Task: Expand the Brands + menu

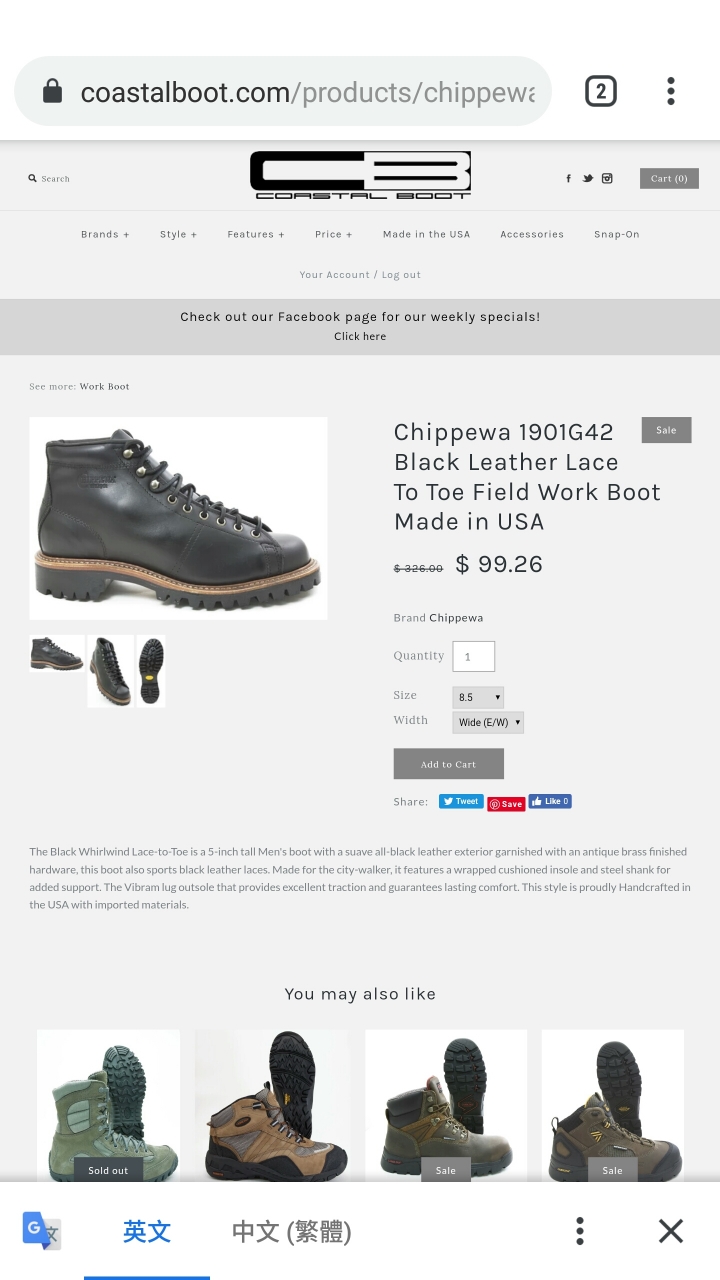Action: [105, 235]
